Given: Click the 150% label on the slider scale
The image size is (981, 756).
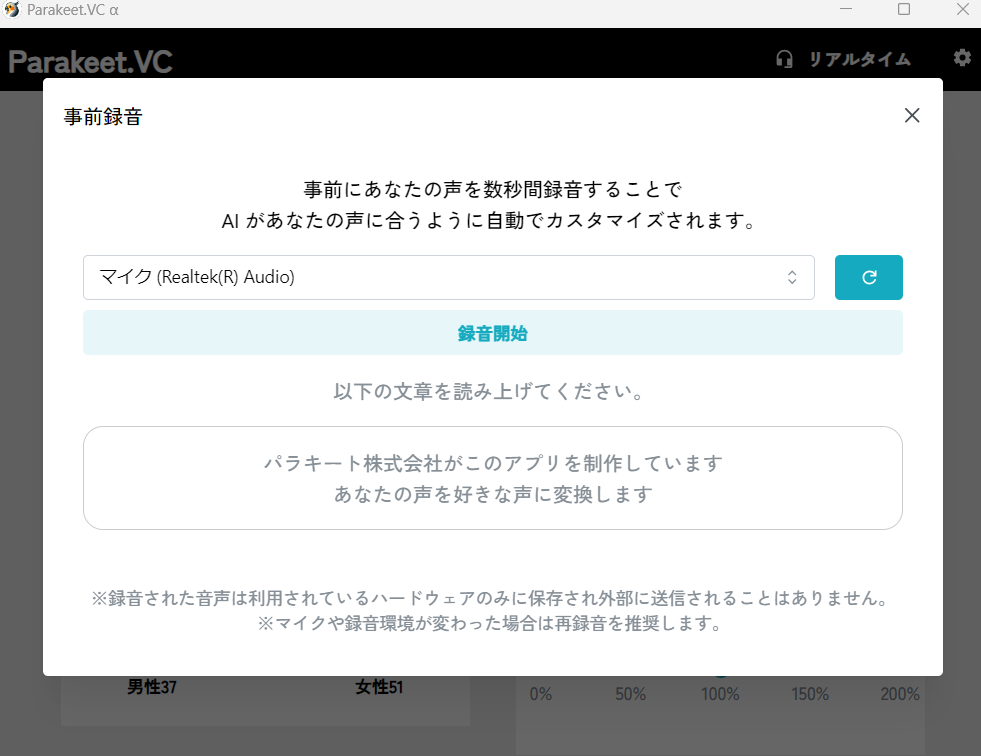Looking at the screenshot, I should point(810,694).
